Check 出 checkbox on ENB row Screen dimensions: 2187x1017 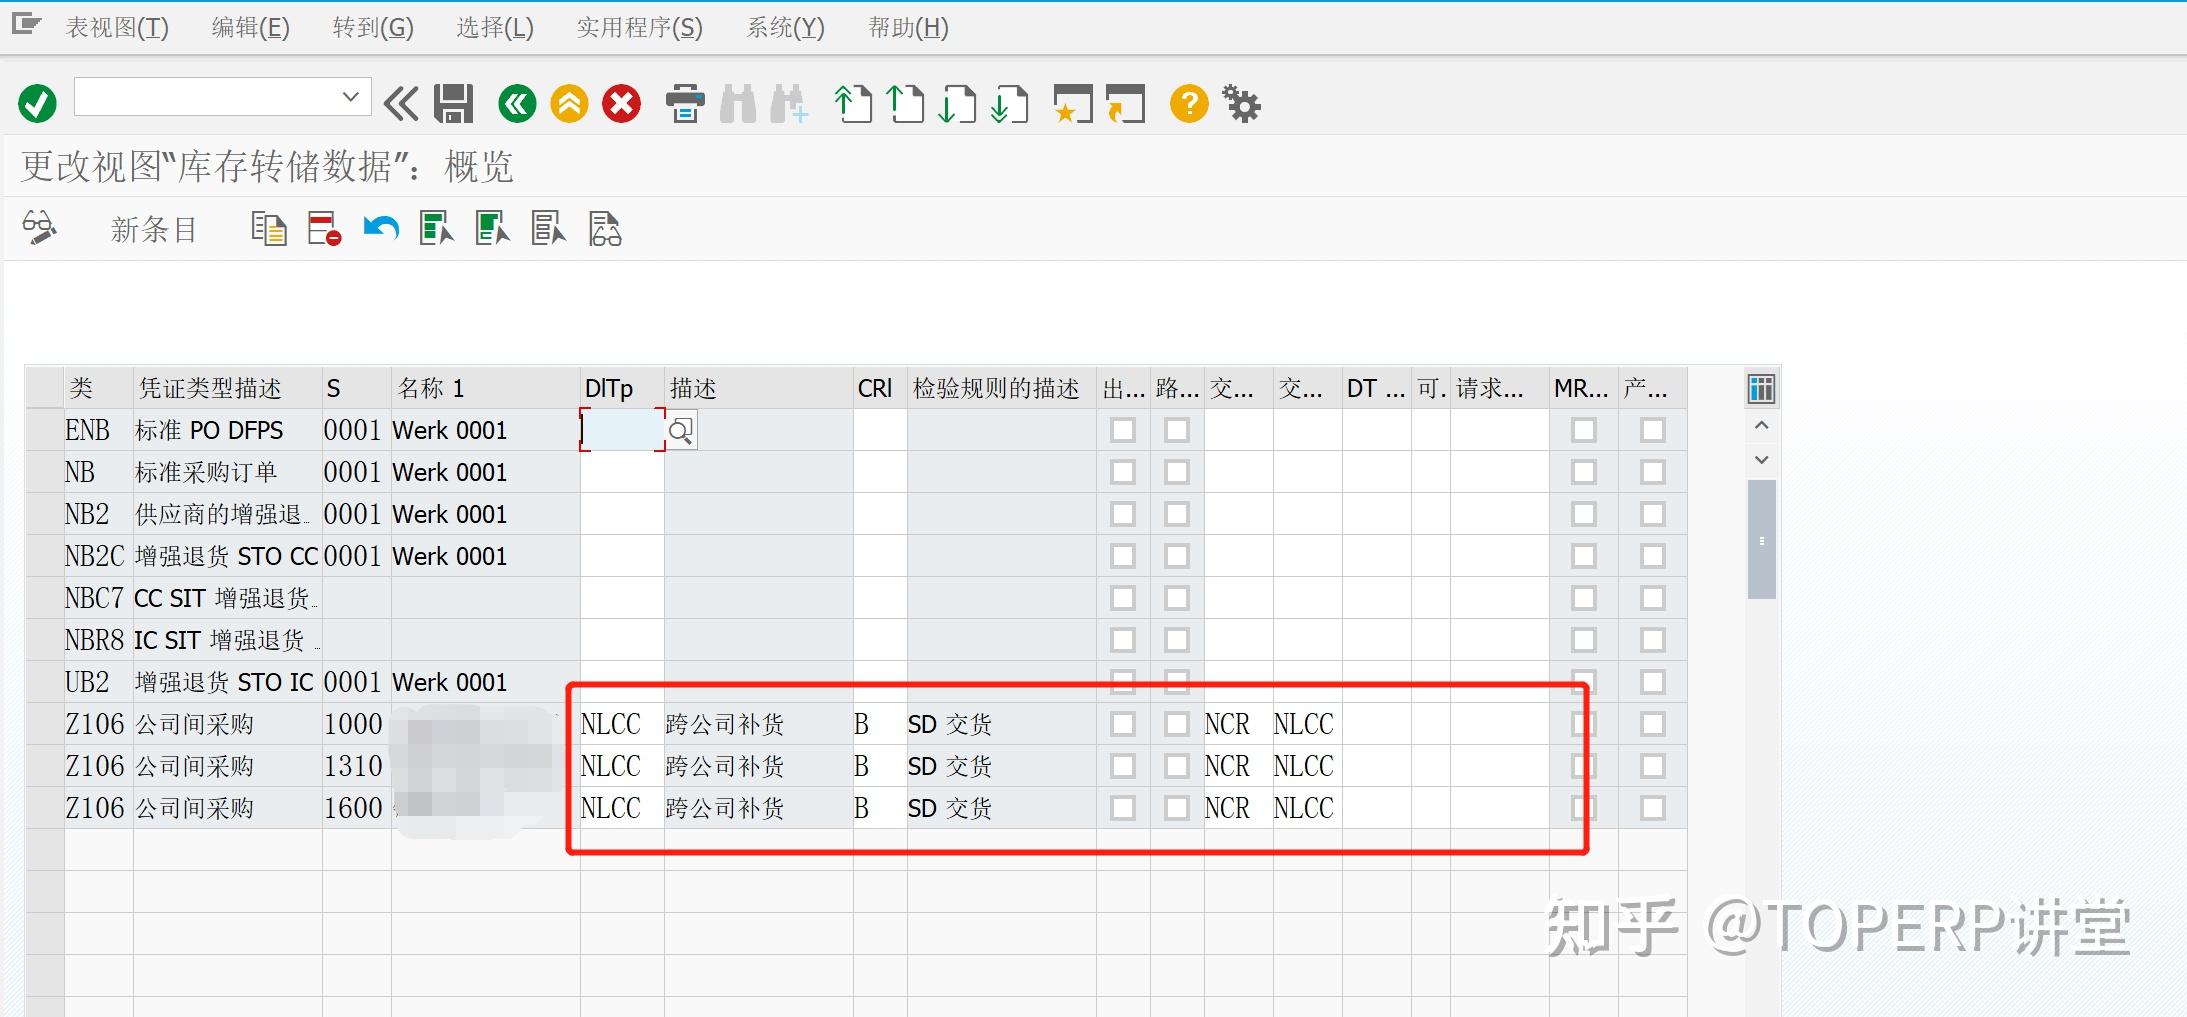pyautogui.click(x=1123, y=429)
